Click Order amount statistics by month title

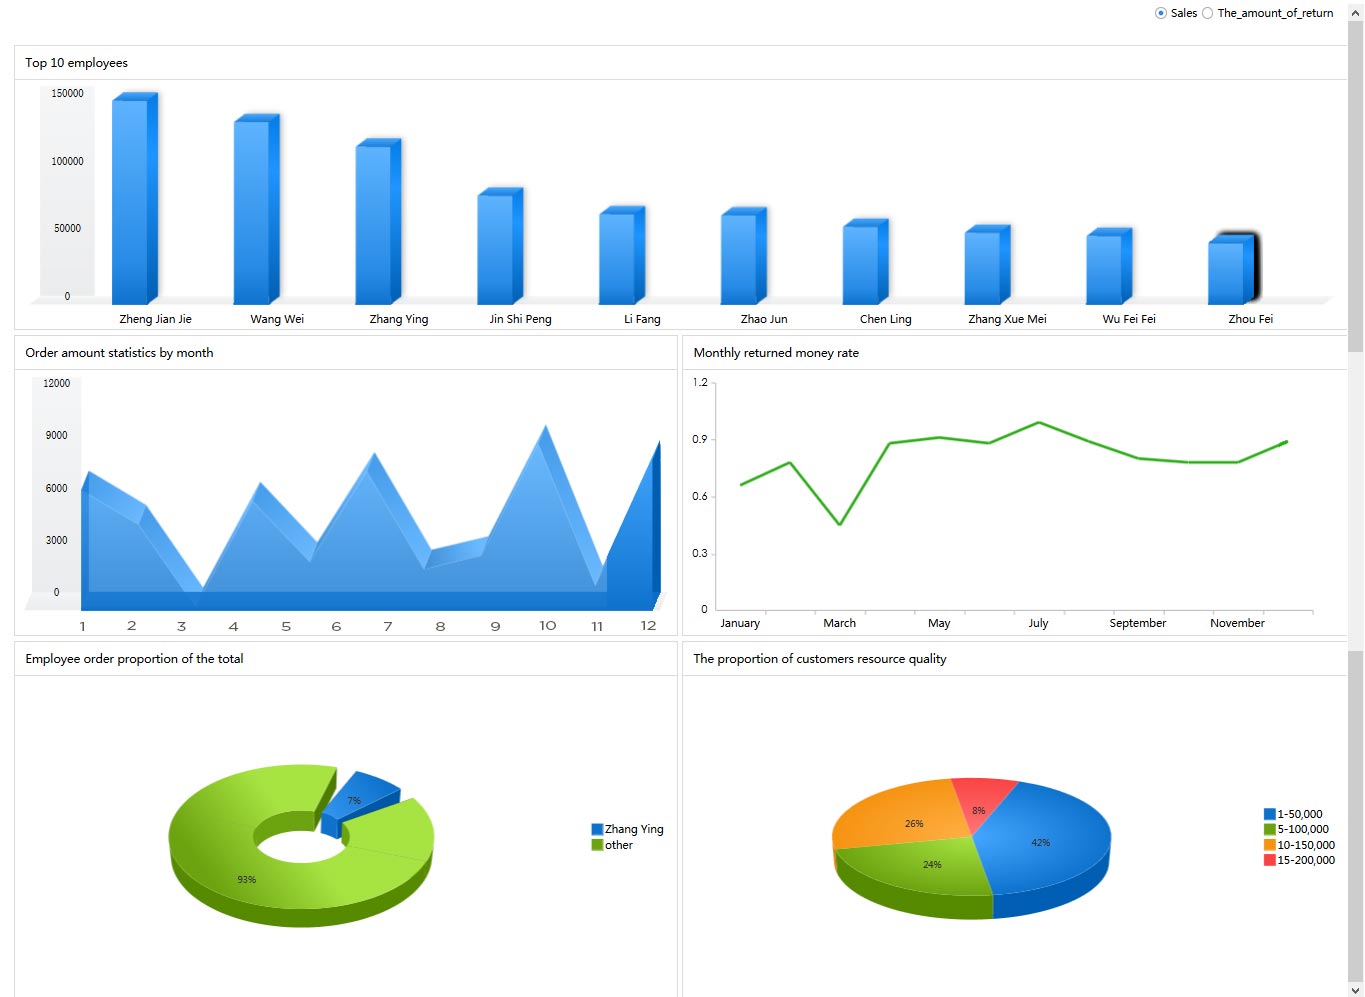coord(119,353)
